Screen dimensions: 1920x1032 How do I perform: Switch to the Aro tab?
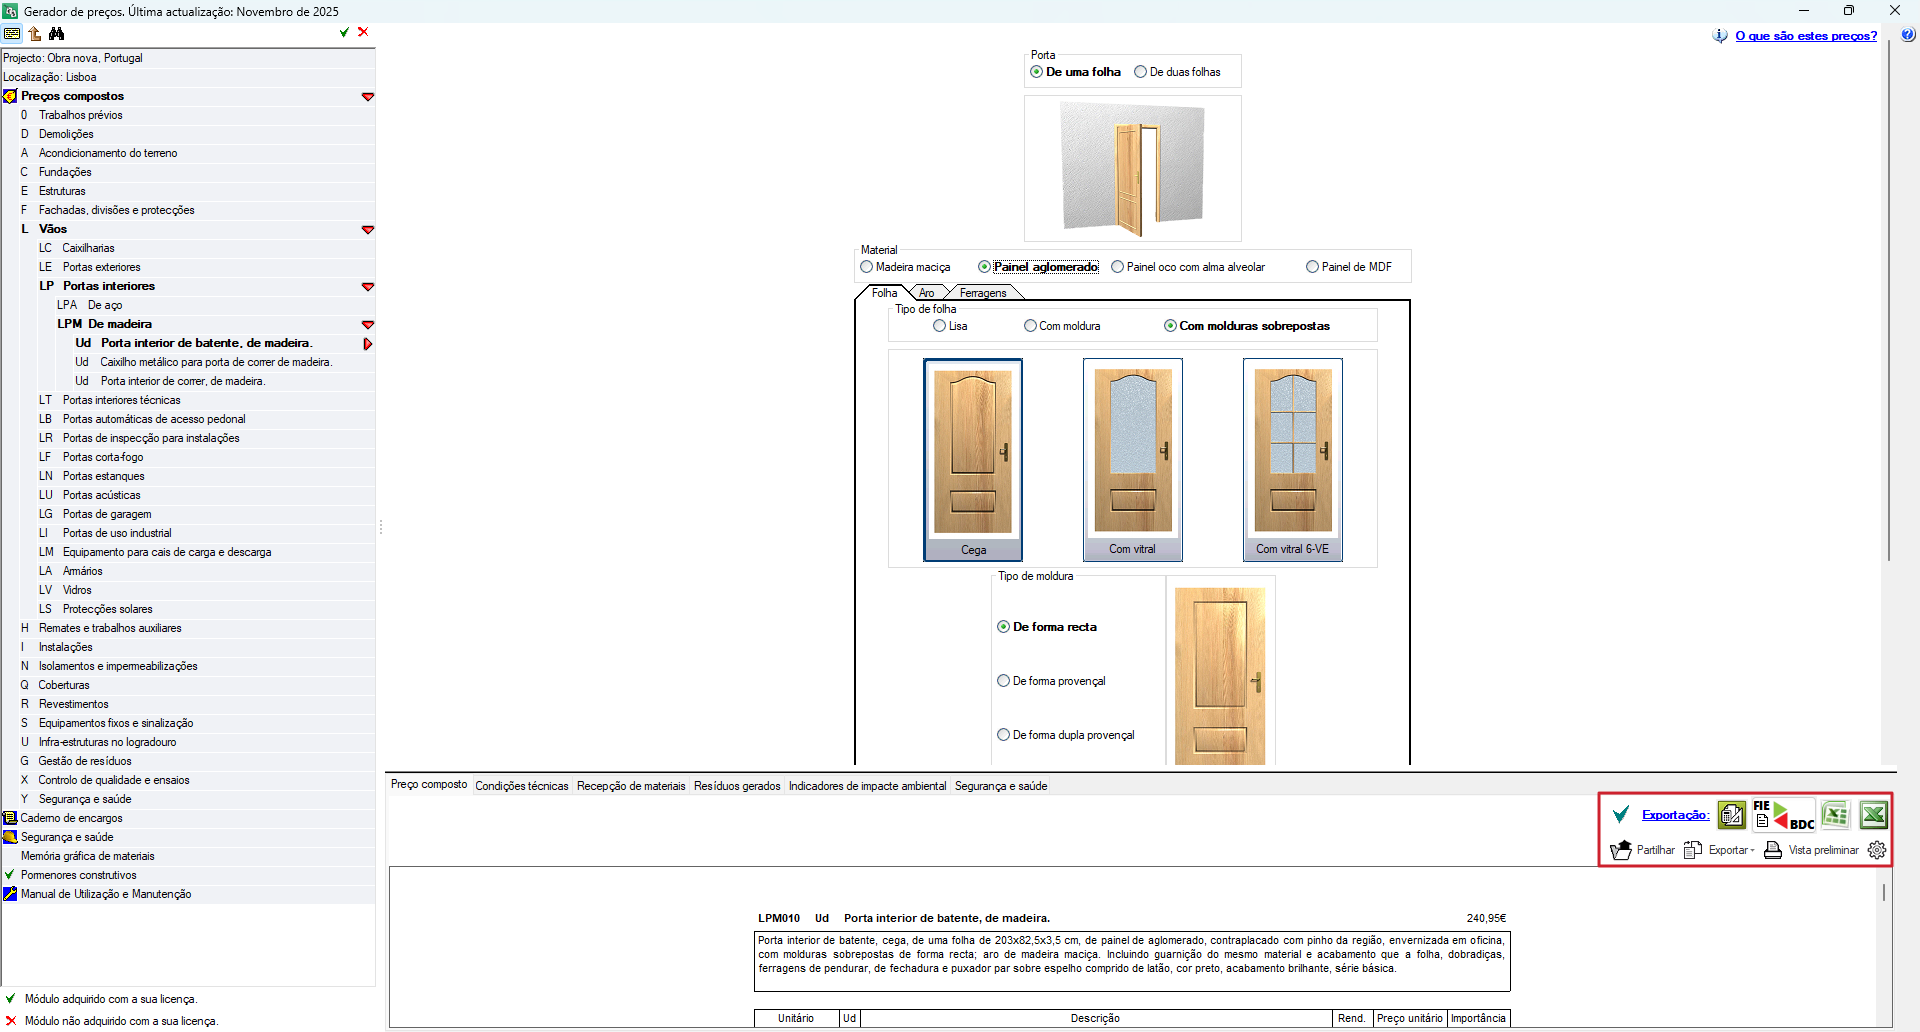coord(927,293)
